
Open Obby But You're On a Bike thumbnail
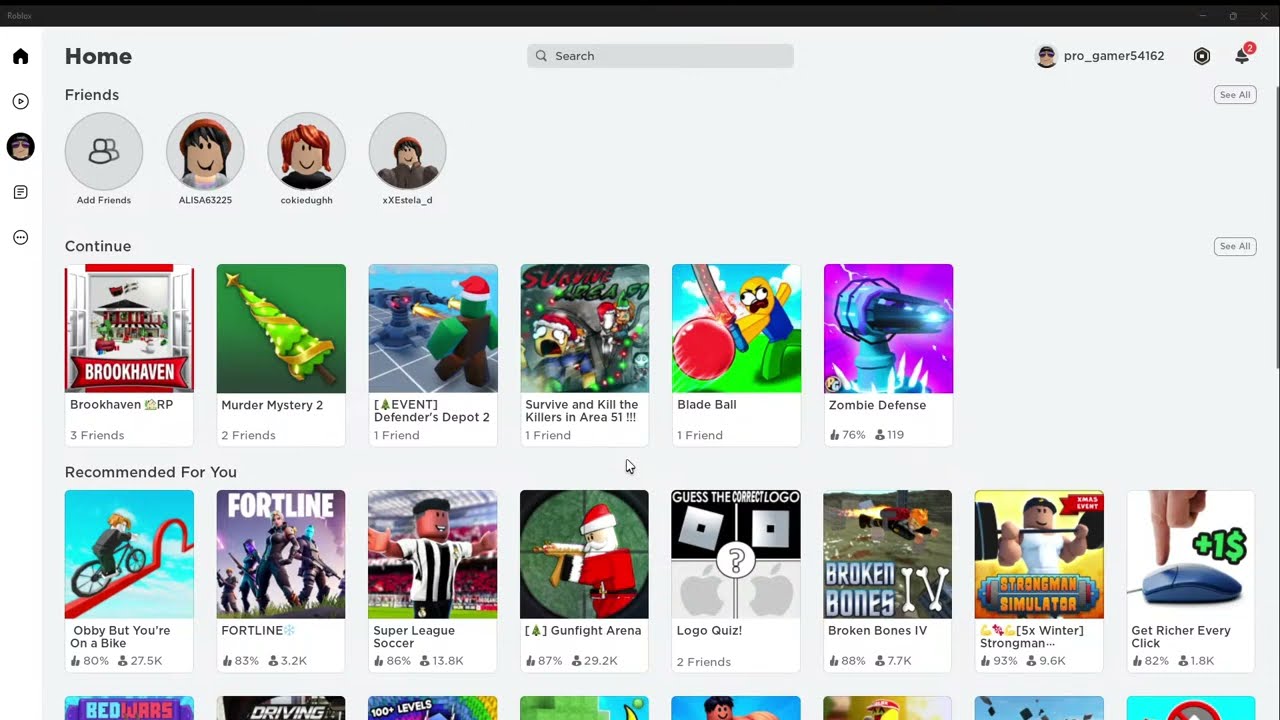(129, 554)
